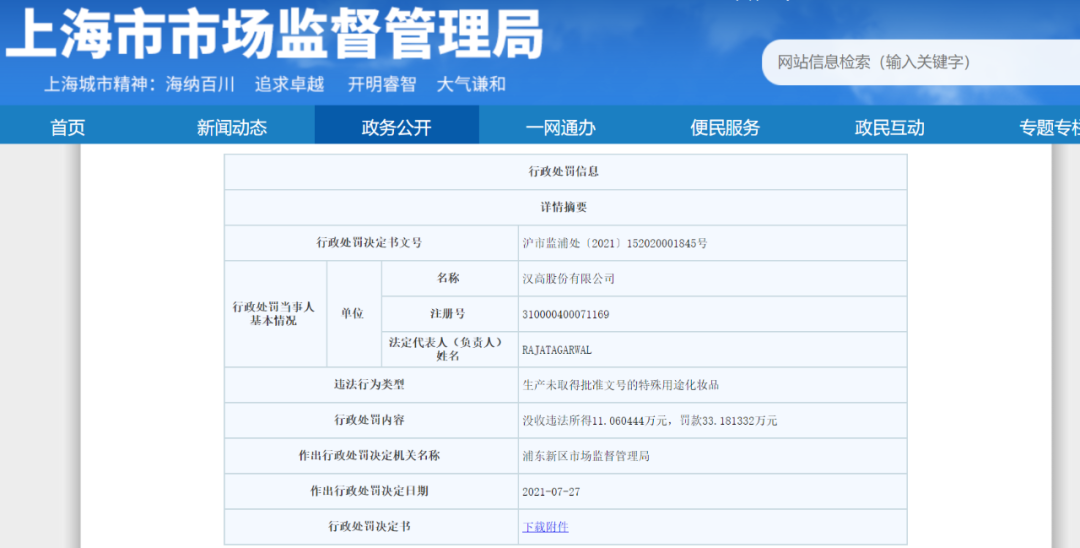Image resolution: width=1080 pixels, height=548 pixels.
Task: Select document number 沪市监浦处〔2021〕152020001845号
Action: (614, 243)
